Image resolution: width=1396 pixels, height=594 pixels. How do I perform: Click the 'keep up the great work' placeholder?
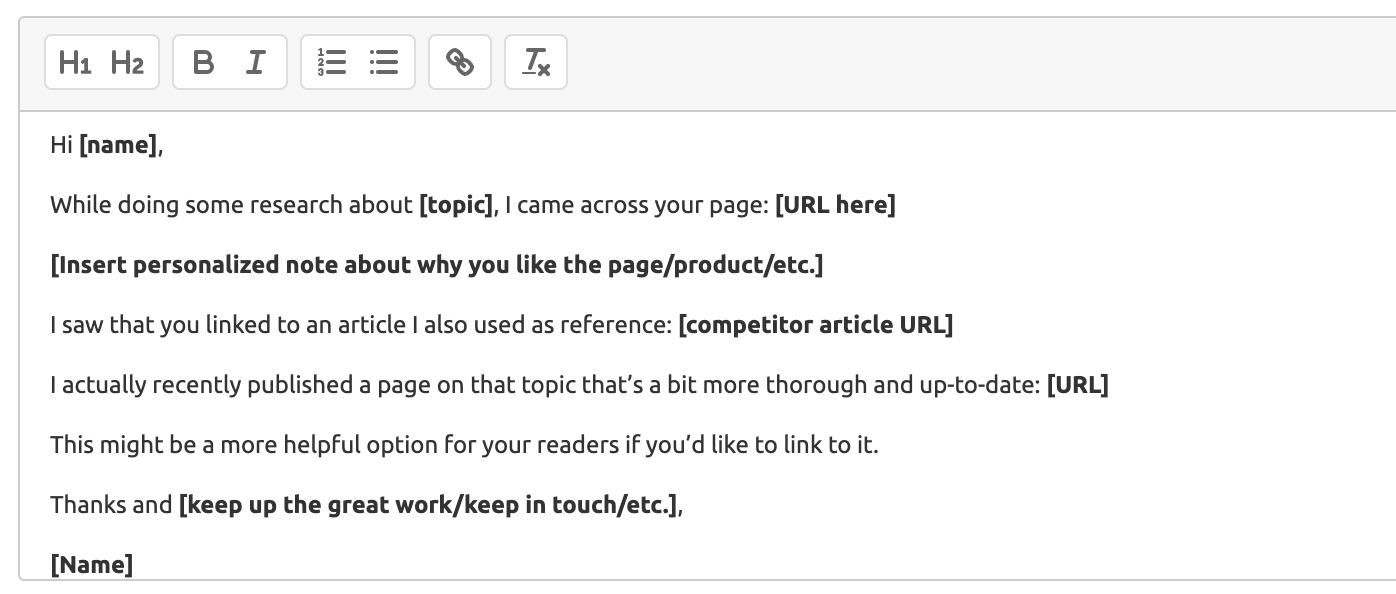[430, 505]
